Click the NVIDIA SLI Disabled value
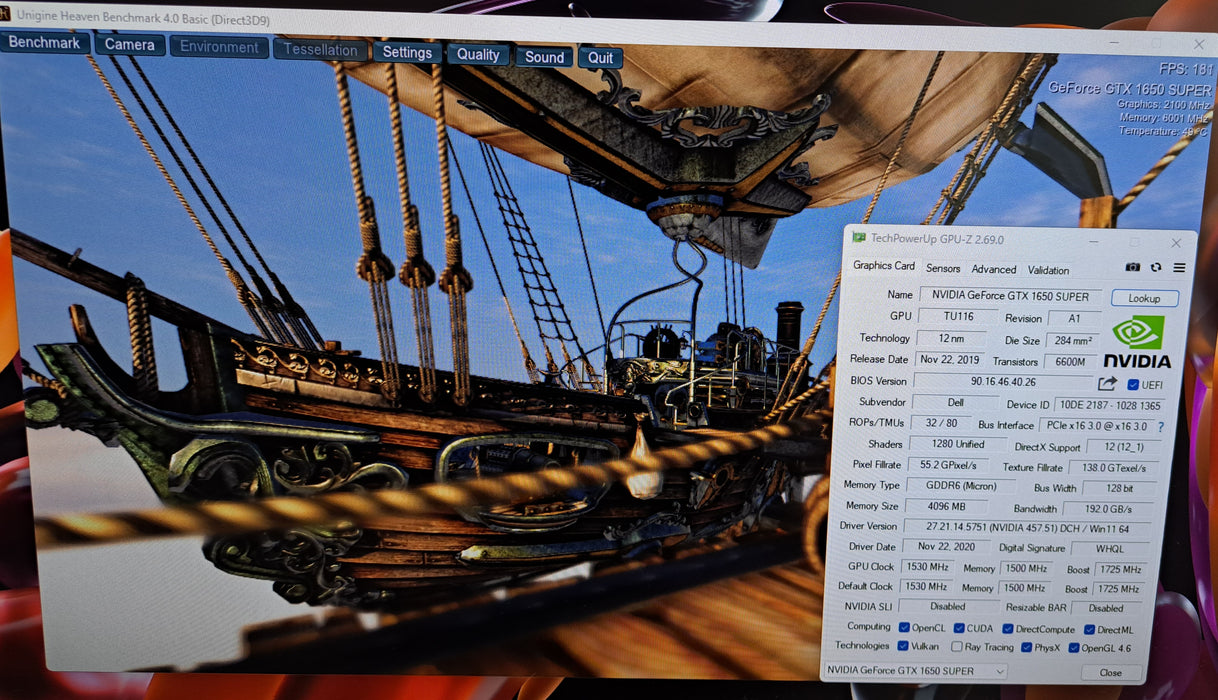This screenshot has height=700, width=1218. 947,606
